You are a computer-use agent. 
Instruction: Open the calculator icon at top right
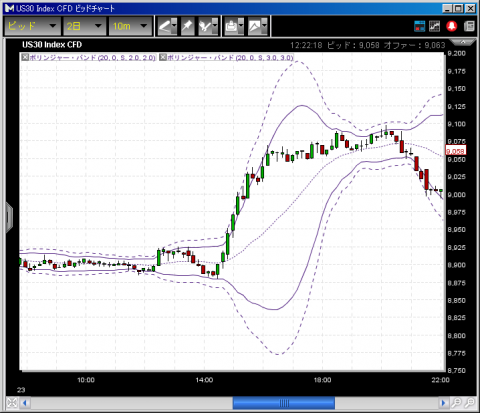[x=469, y=26]
